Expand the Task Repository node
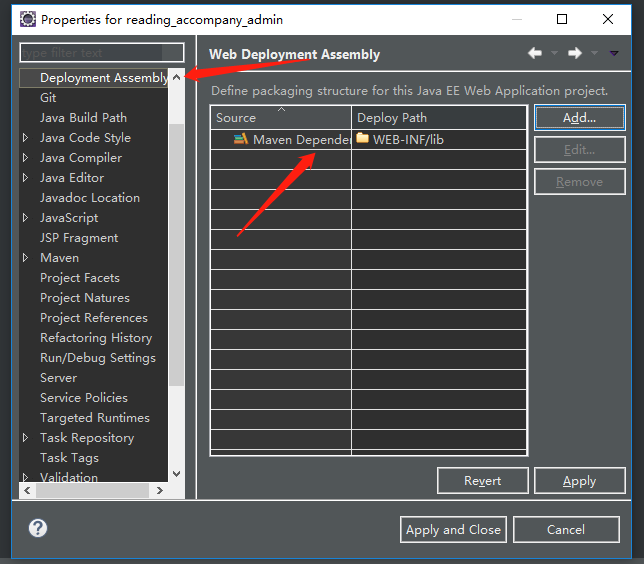 tap(25, 437)
